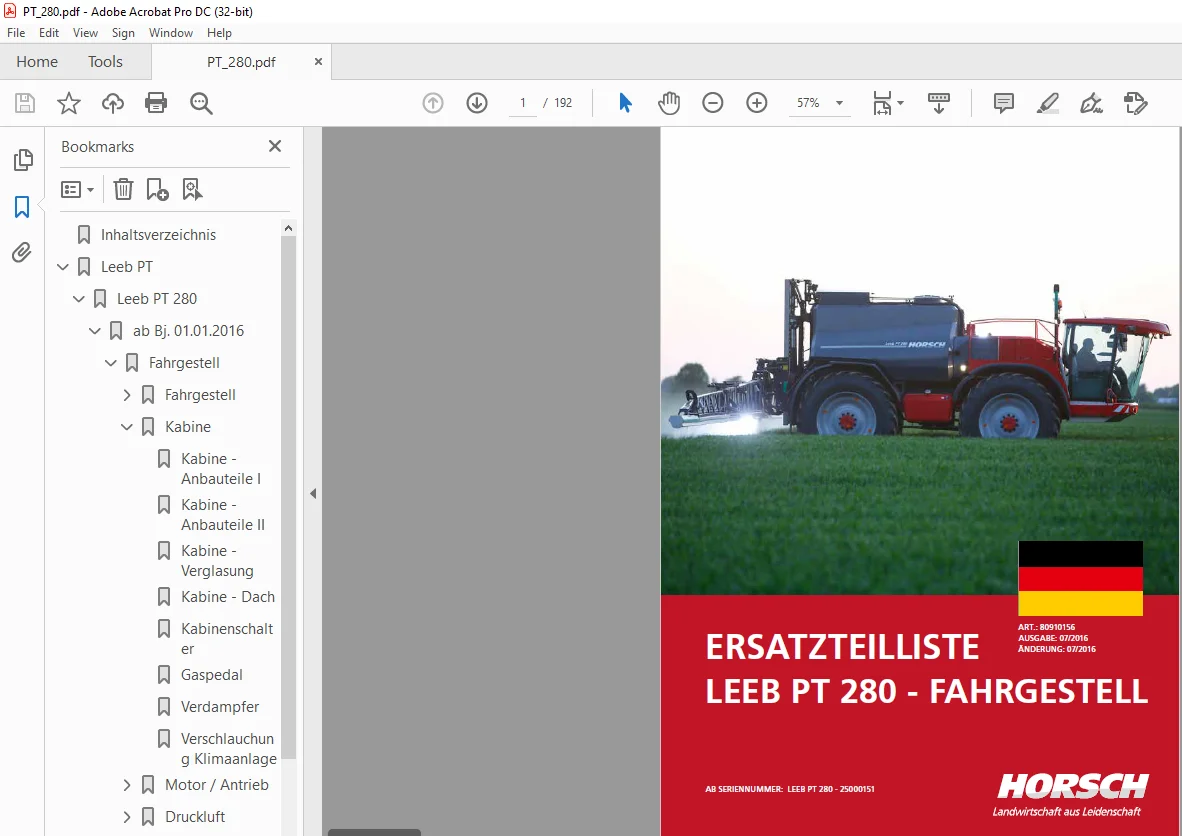Expand the Druckluft bookmark
The image size is (1182, 836).
pos(127,817)
